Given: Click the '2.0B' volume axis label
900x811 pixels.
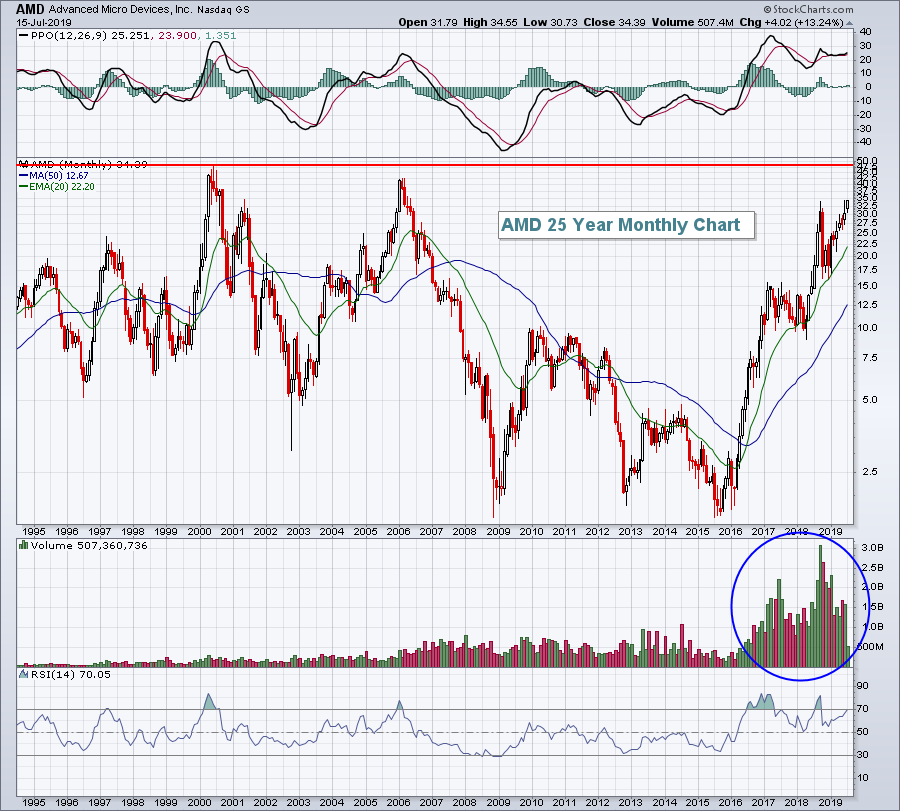Looking at the screenshot, I should tap(872, 587).
